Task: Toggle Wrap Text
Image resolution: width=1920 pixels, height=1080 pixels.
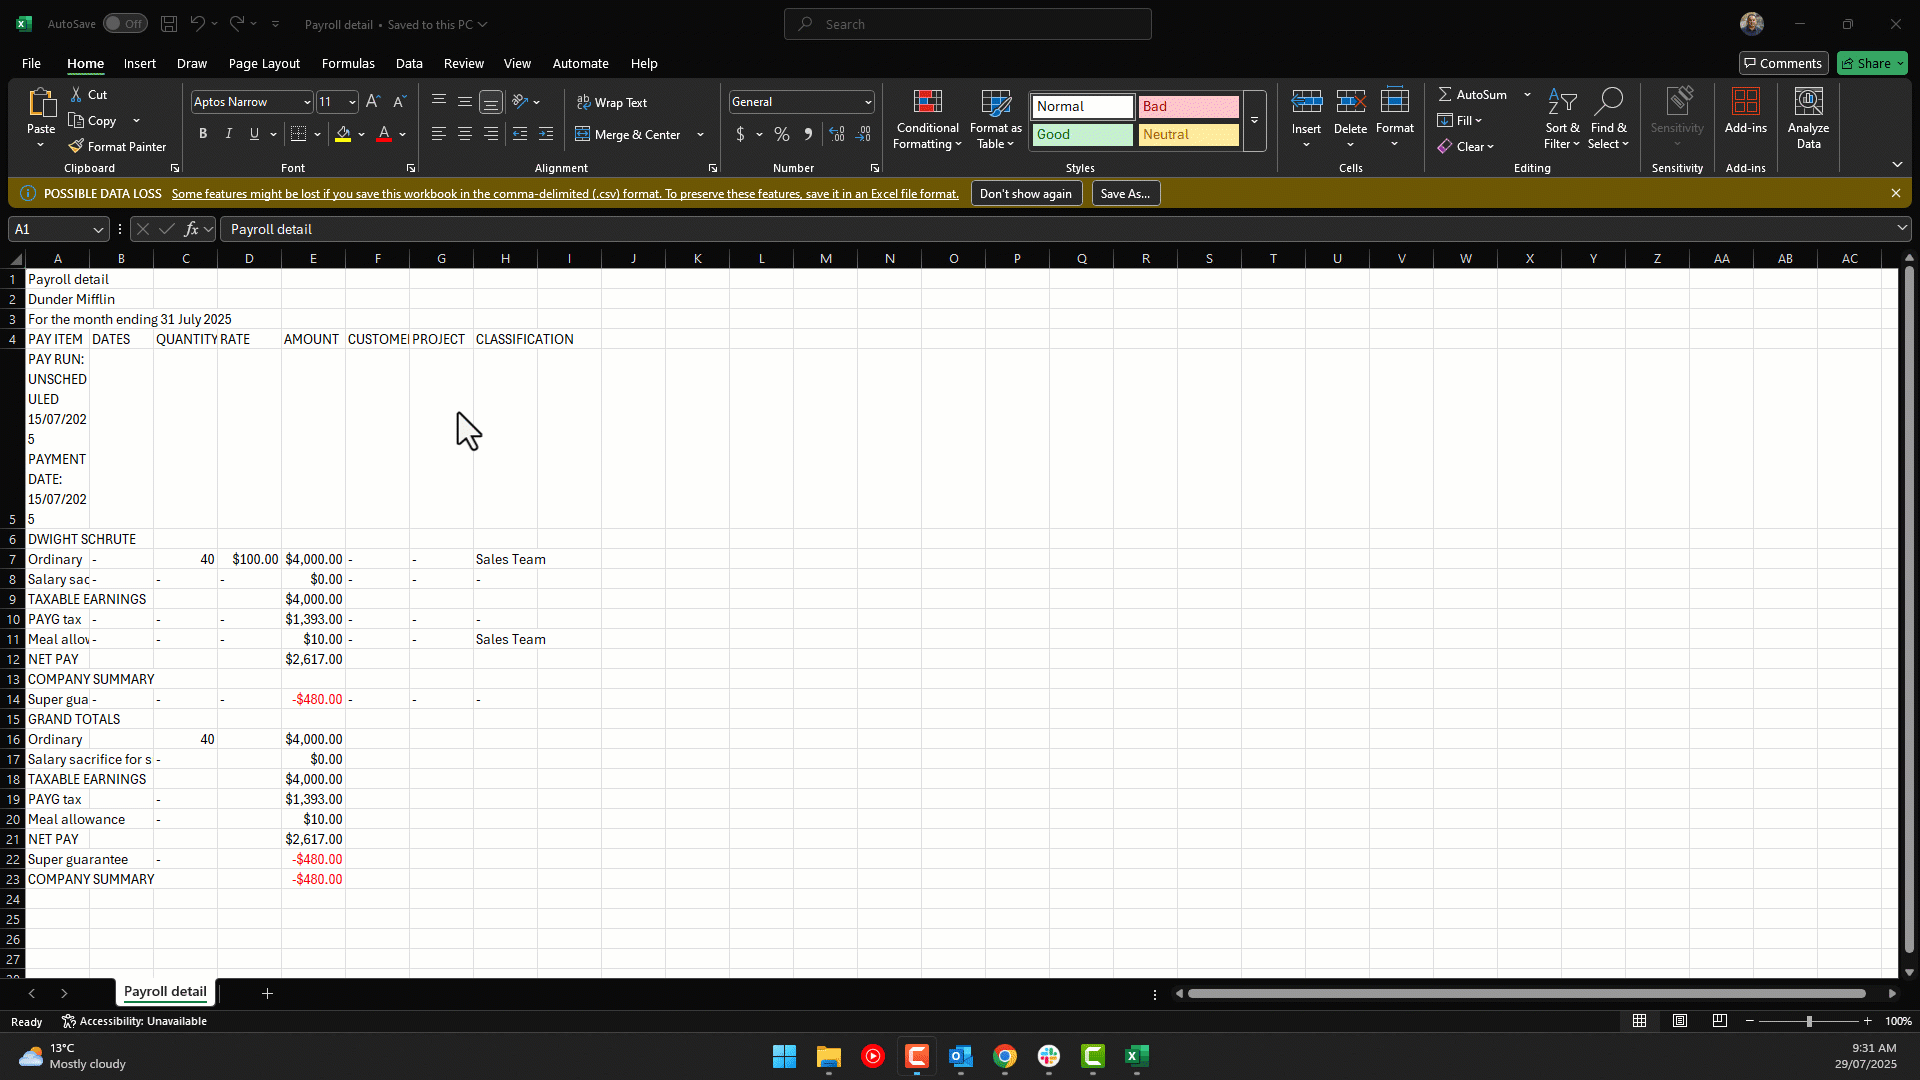Action: click(612, 102)
